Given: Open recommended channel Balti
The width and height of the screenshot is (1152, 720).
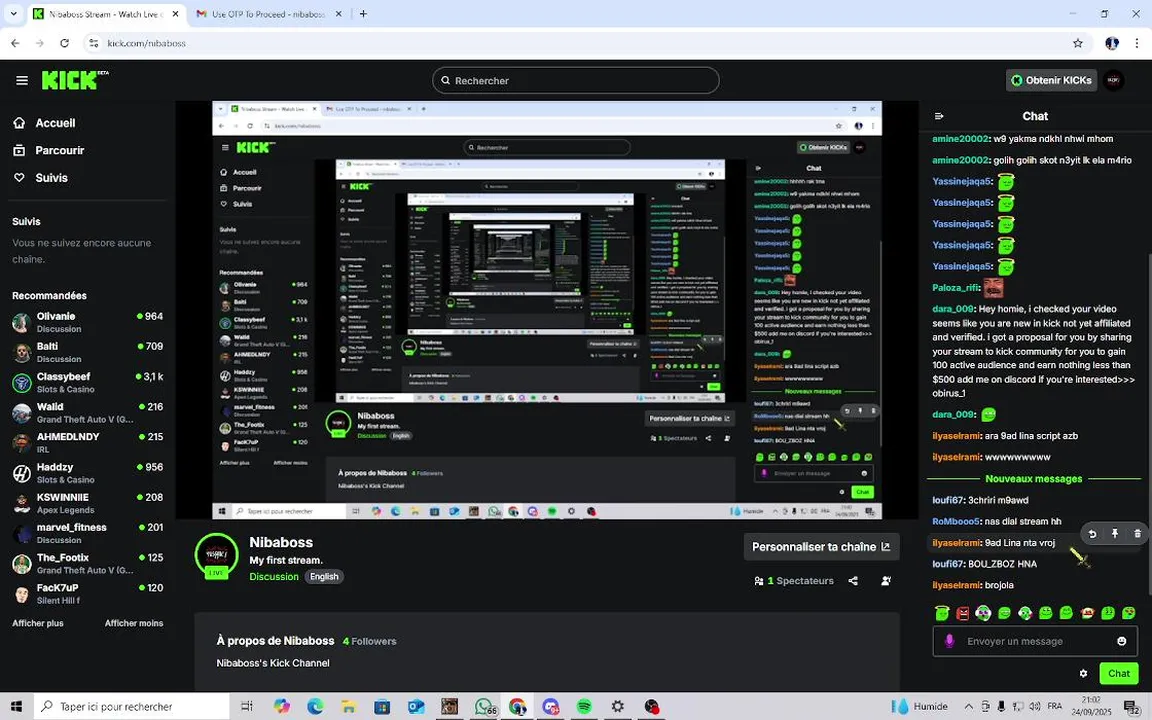Looking at the screenshot, I should point(88,353).
